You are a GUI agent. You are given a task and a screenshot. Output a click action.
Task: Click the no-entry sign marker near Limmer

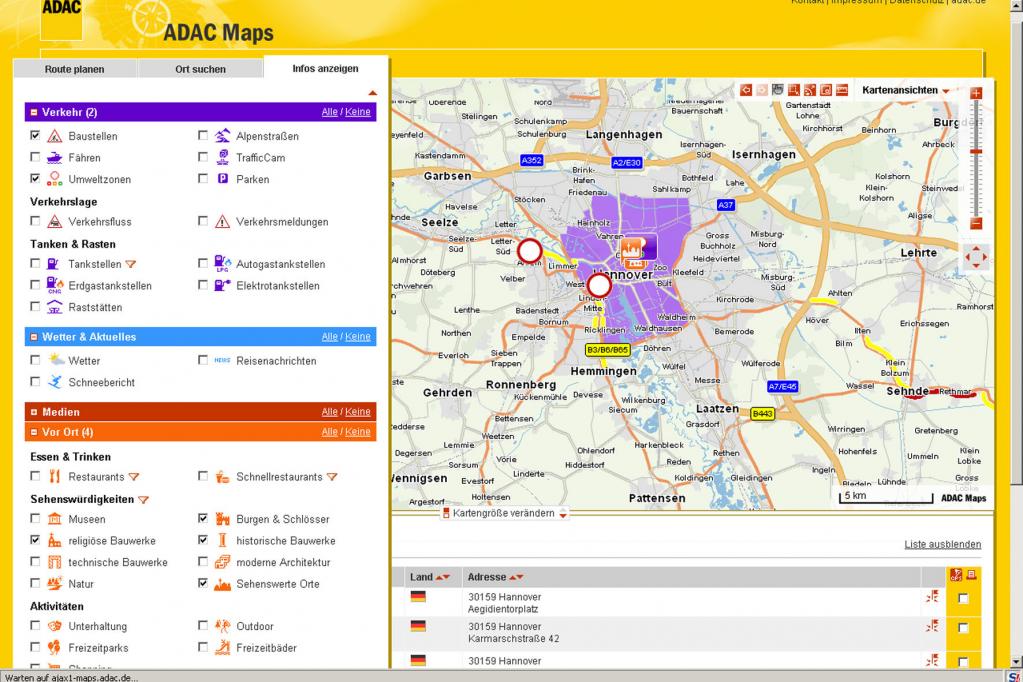tap(530, 251)
